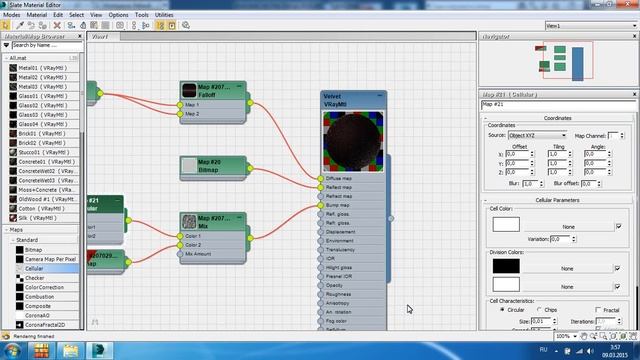Click the white Cell Color swatch
Image resolution: width=640 pixels, height=360 pixels.
click(x=506, y=224)
